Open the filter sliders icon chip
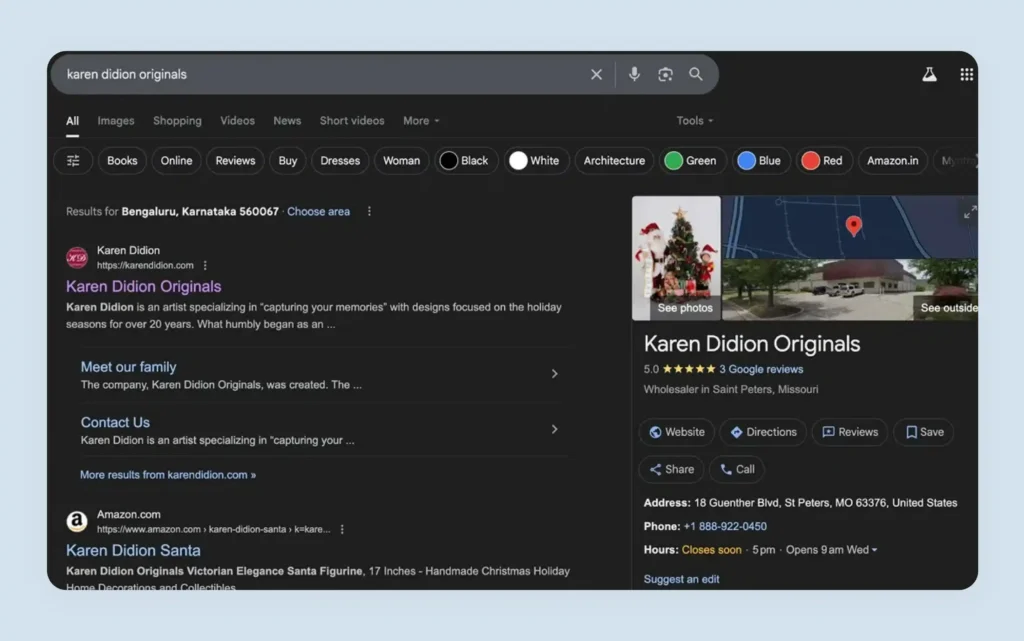This screenshot has width=1024, height=641. pos(73,161)
